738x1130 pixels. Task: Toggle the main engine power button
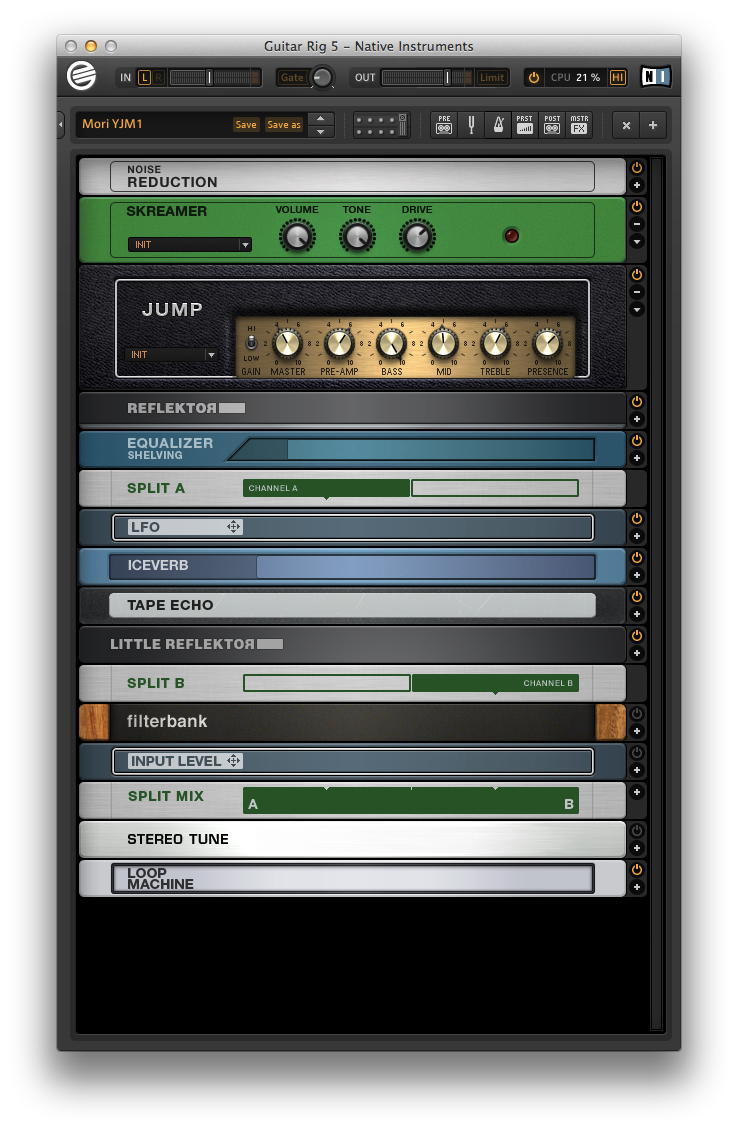click(x=533, y=77)
